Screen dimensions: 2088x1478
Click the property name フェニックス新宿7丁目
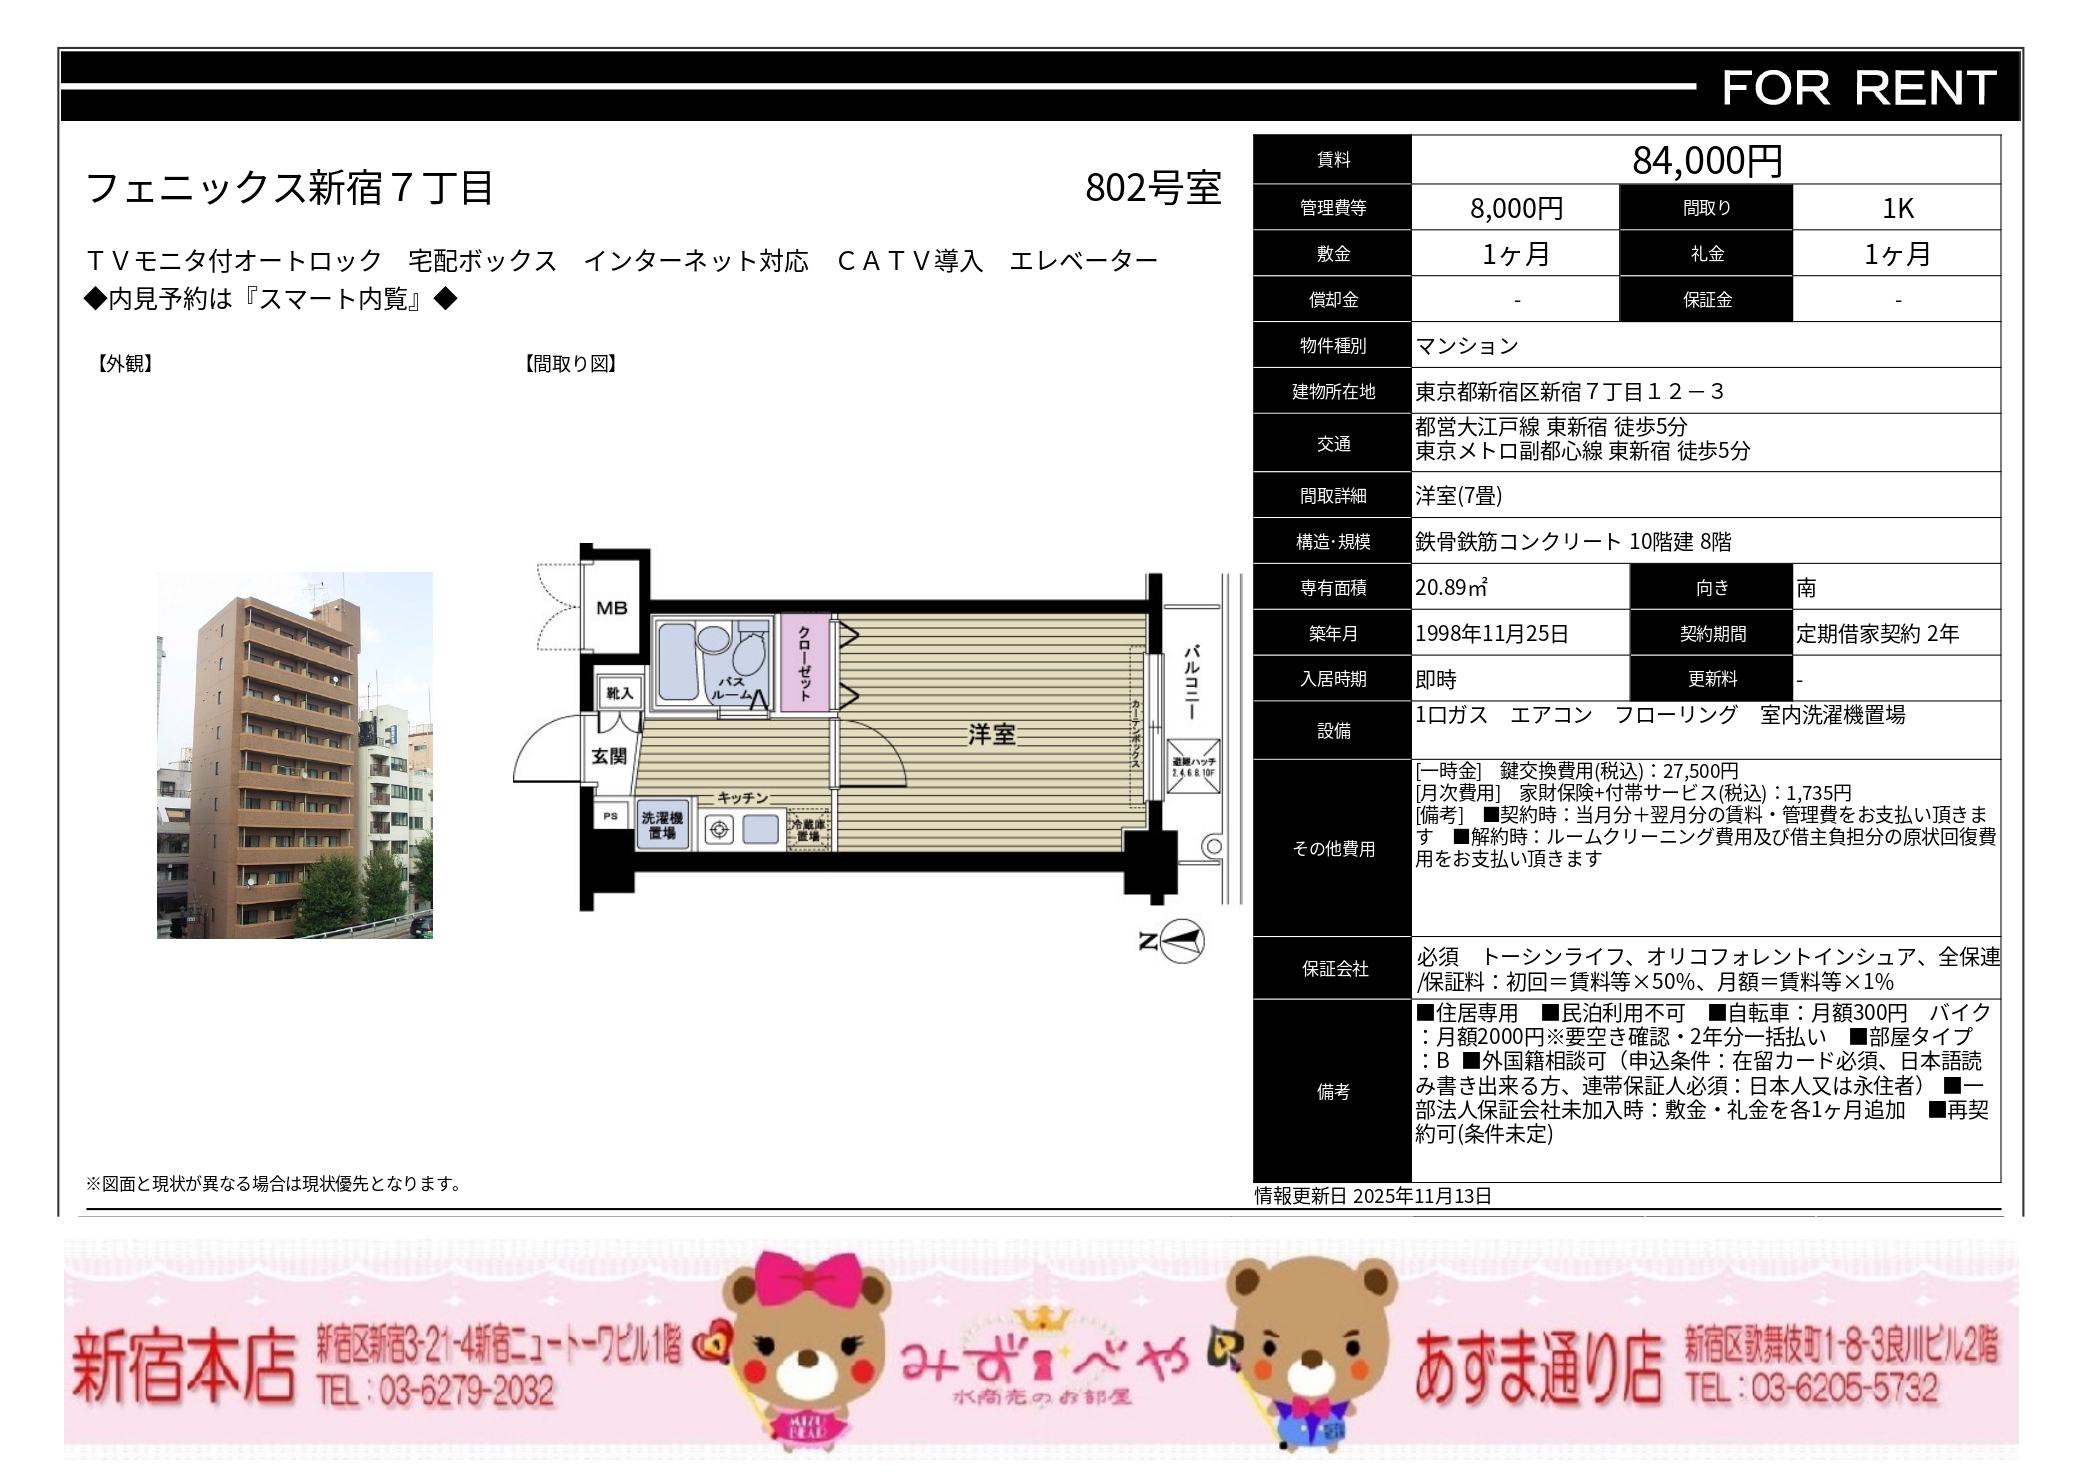290,188
